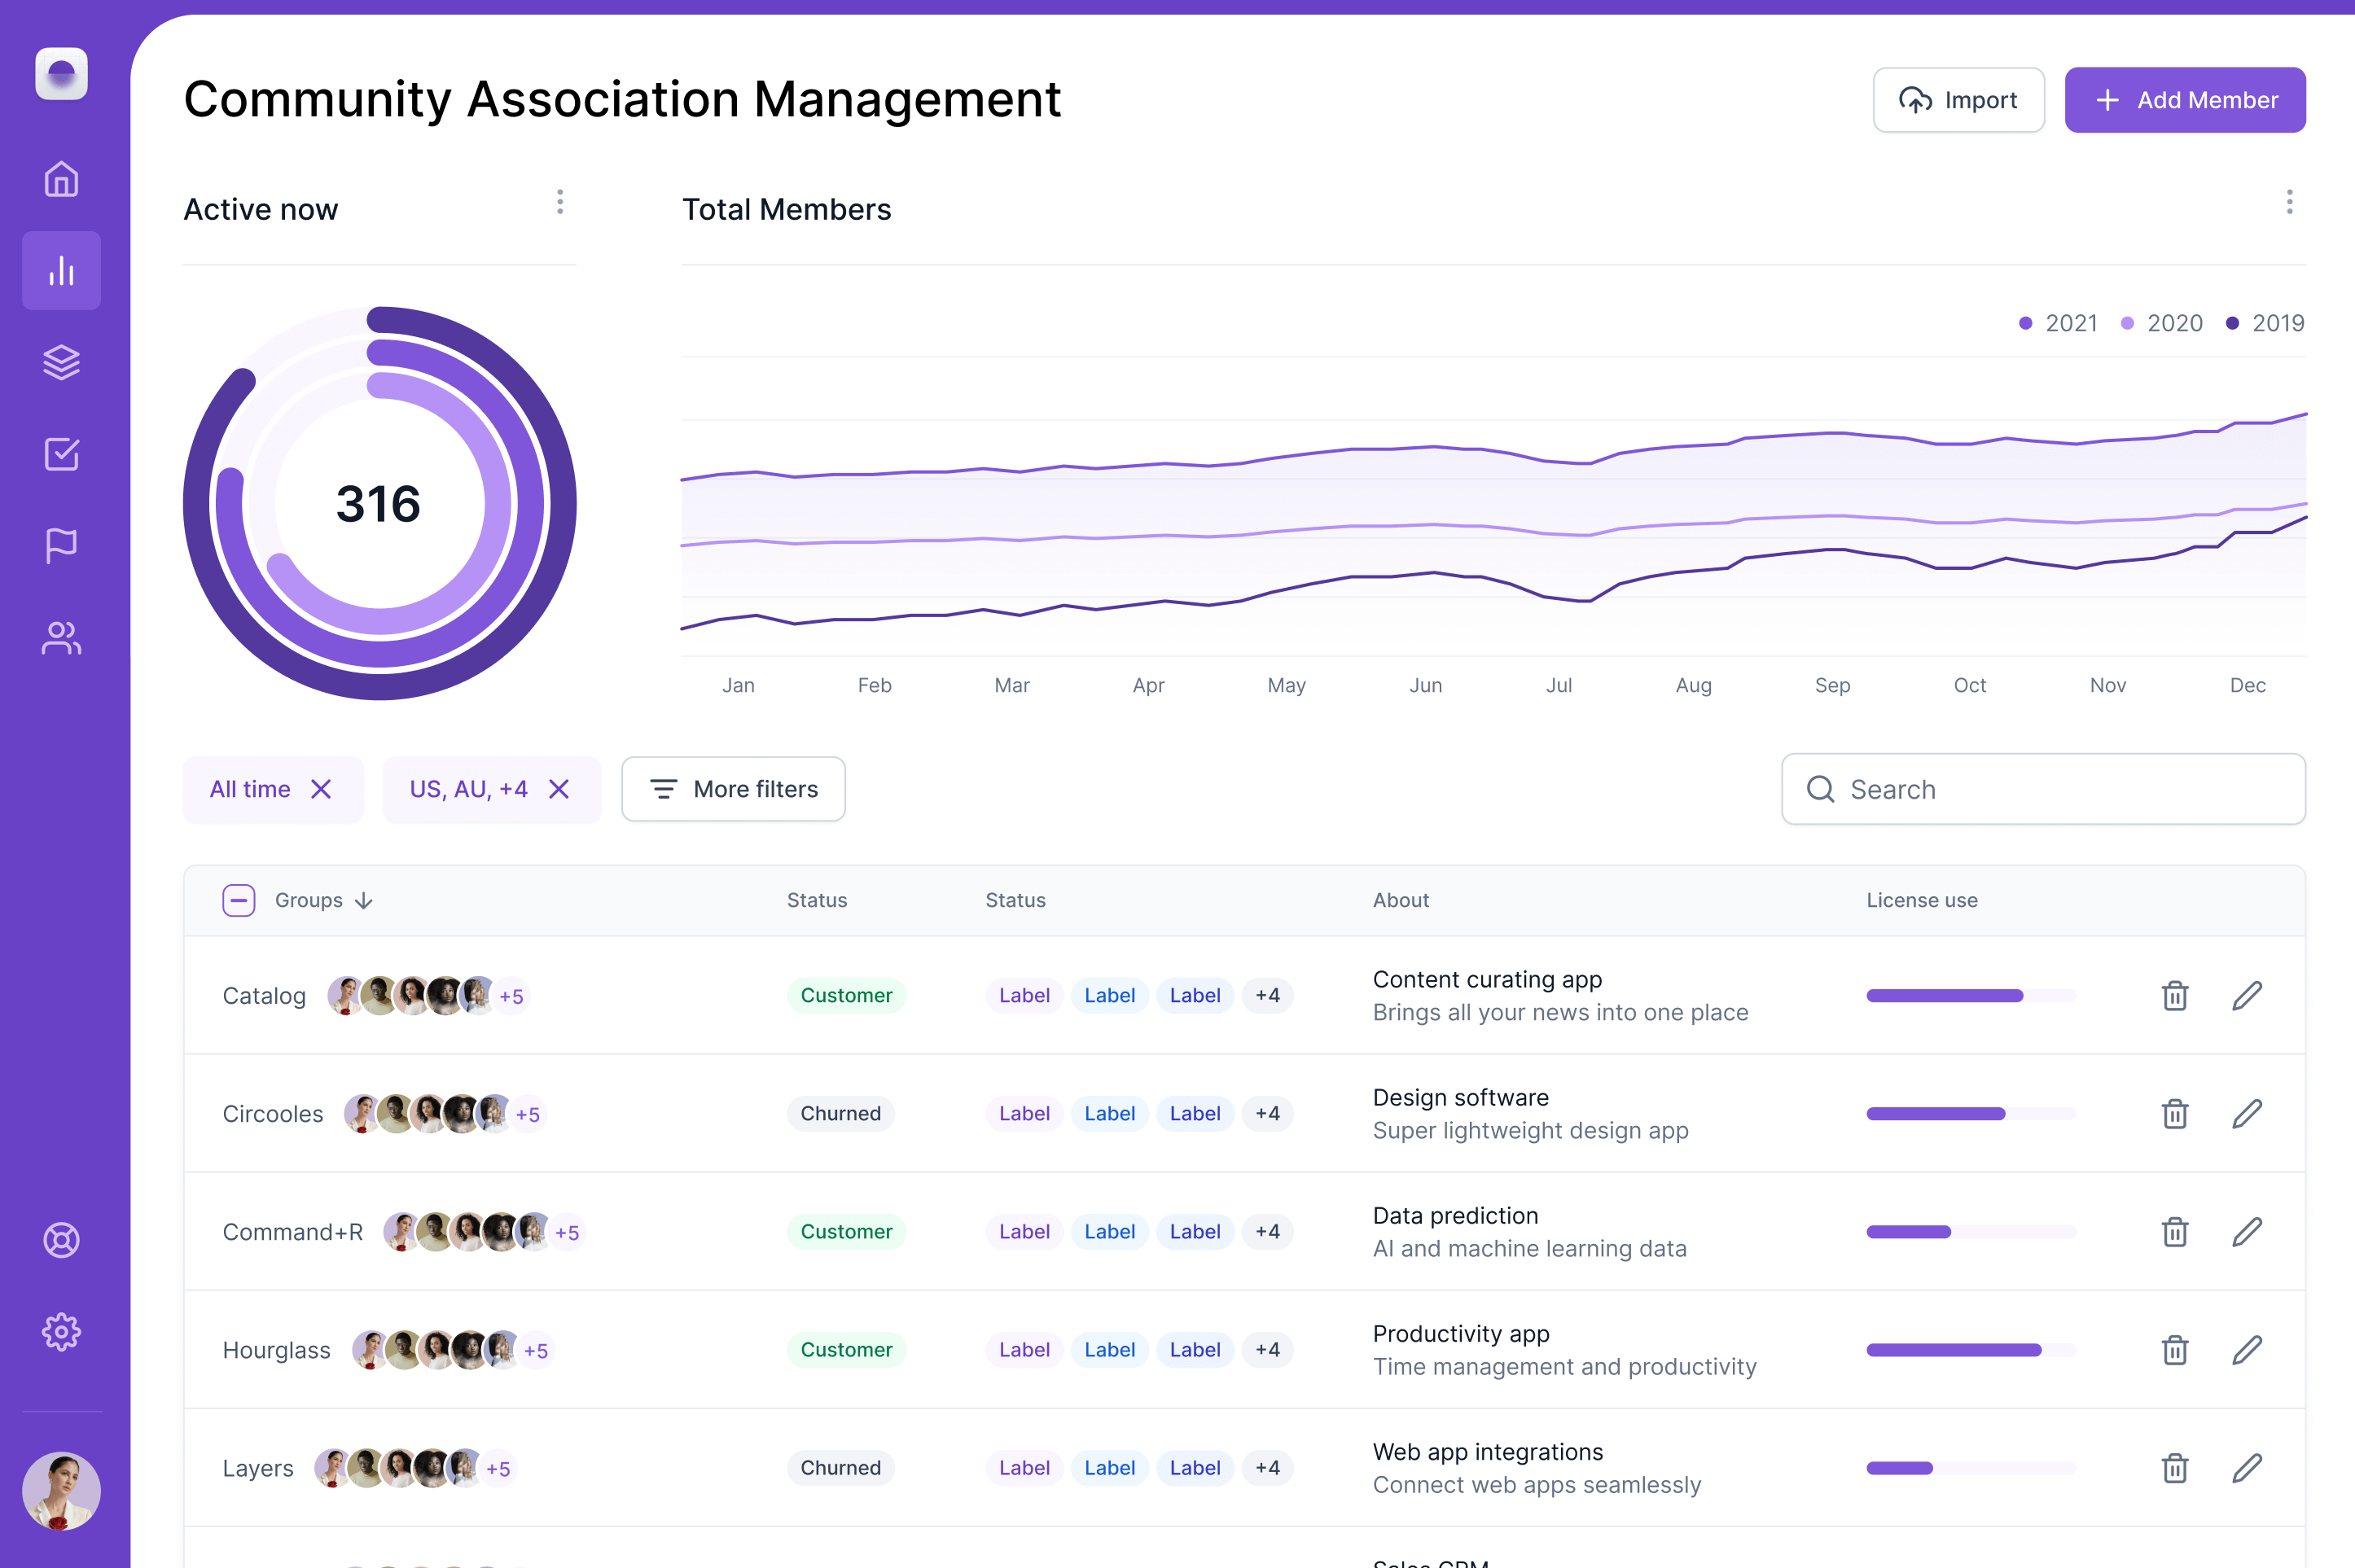
Task: Open the Flag section in the sidebar
Action: (x=61, y=545)
